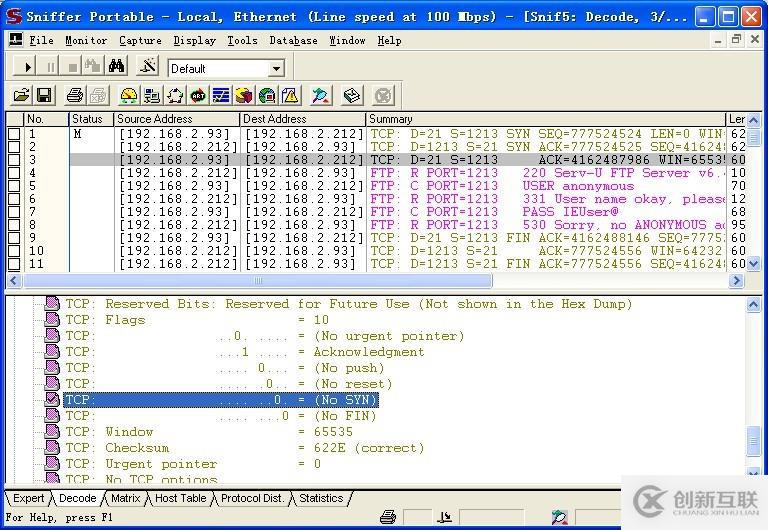Screen dimensions: 768x530
Task: Open the Alarm log warning-triangle icon
Action: pos(290,96)
